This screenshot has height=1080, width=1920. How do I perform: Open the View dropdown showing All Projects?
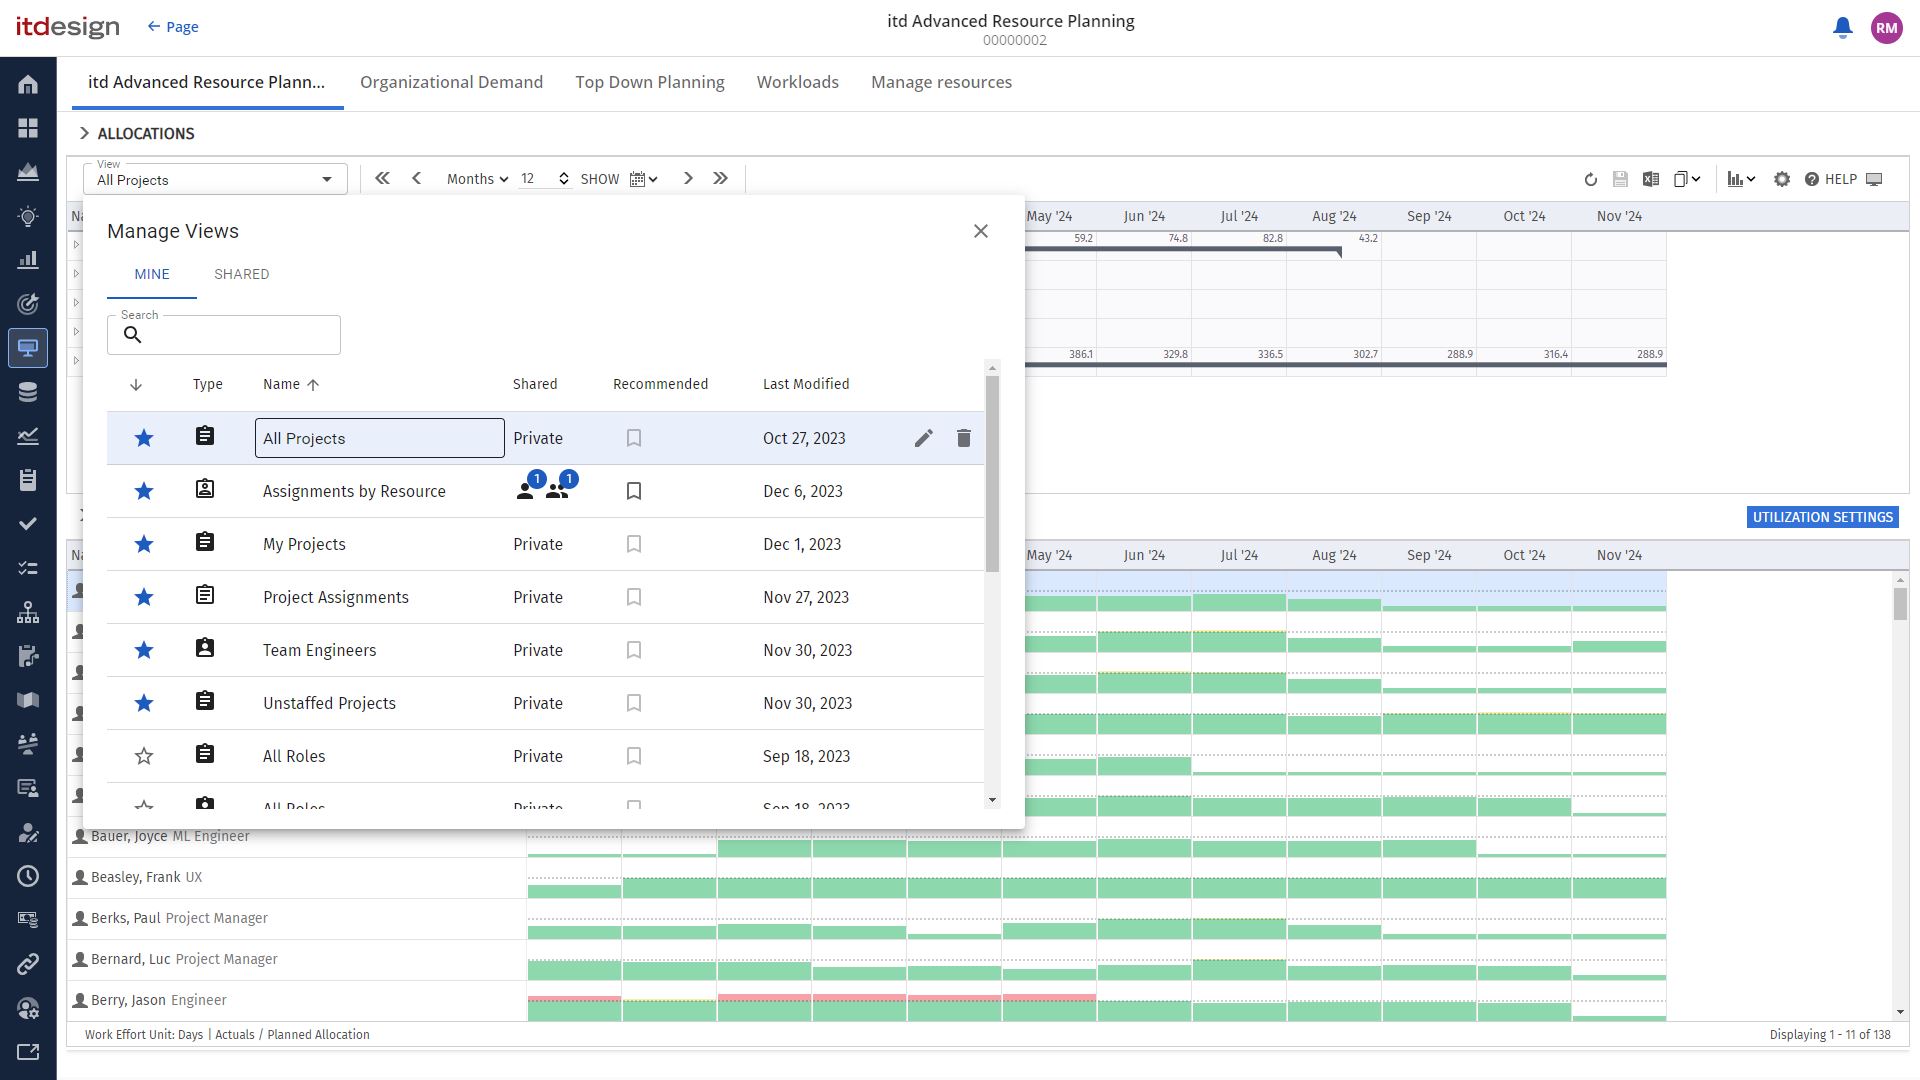coord(215,179)
